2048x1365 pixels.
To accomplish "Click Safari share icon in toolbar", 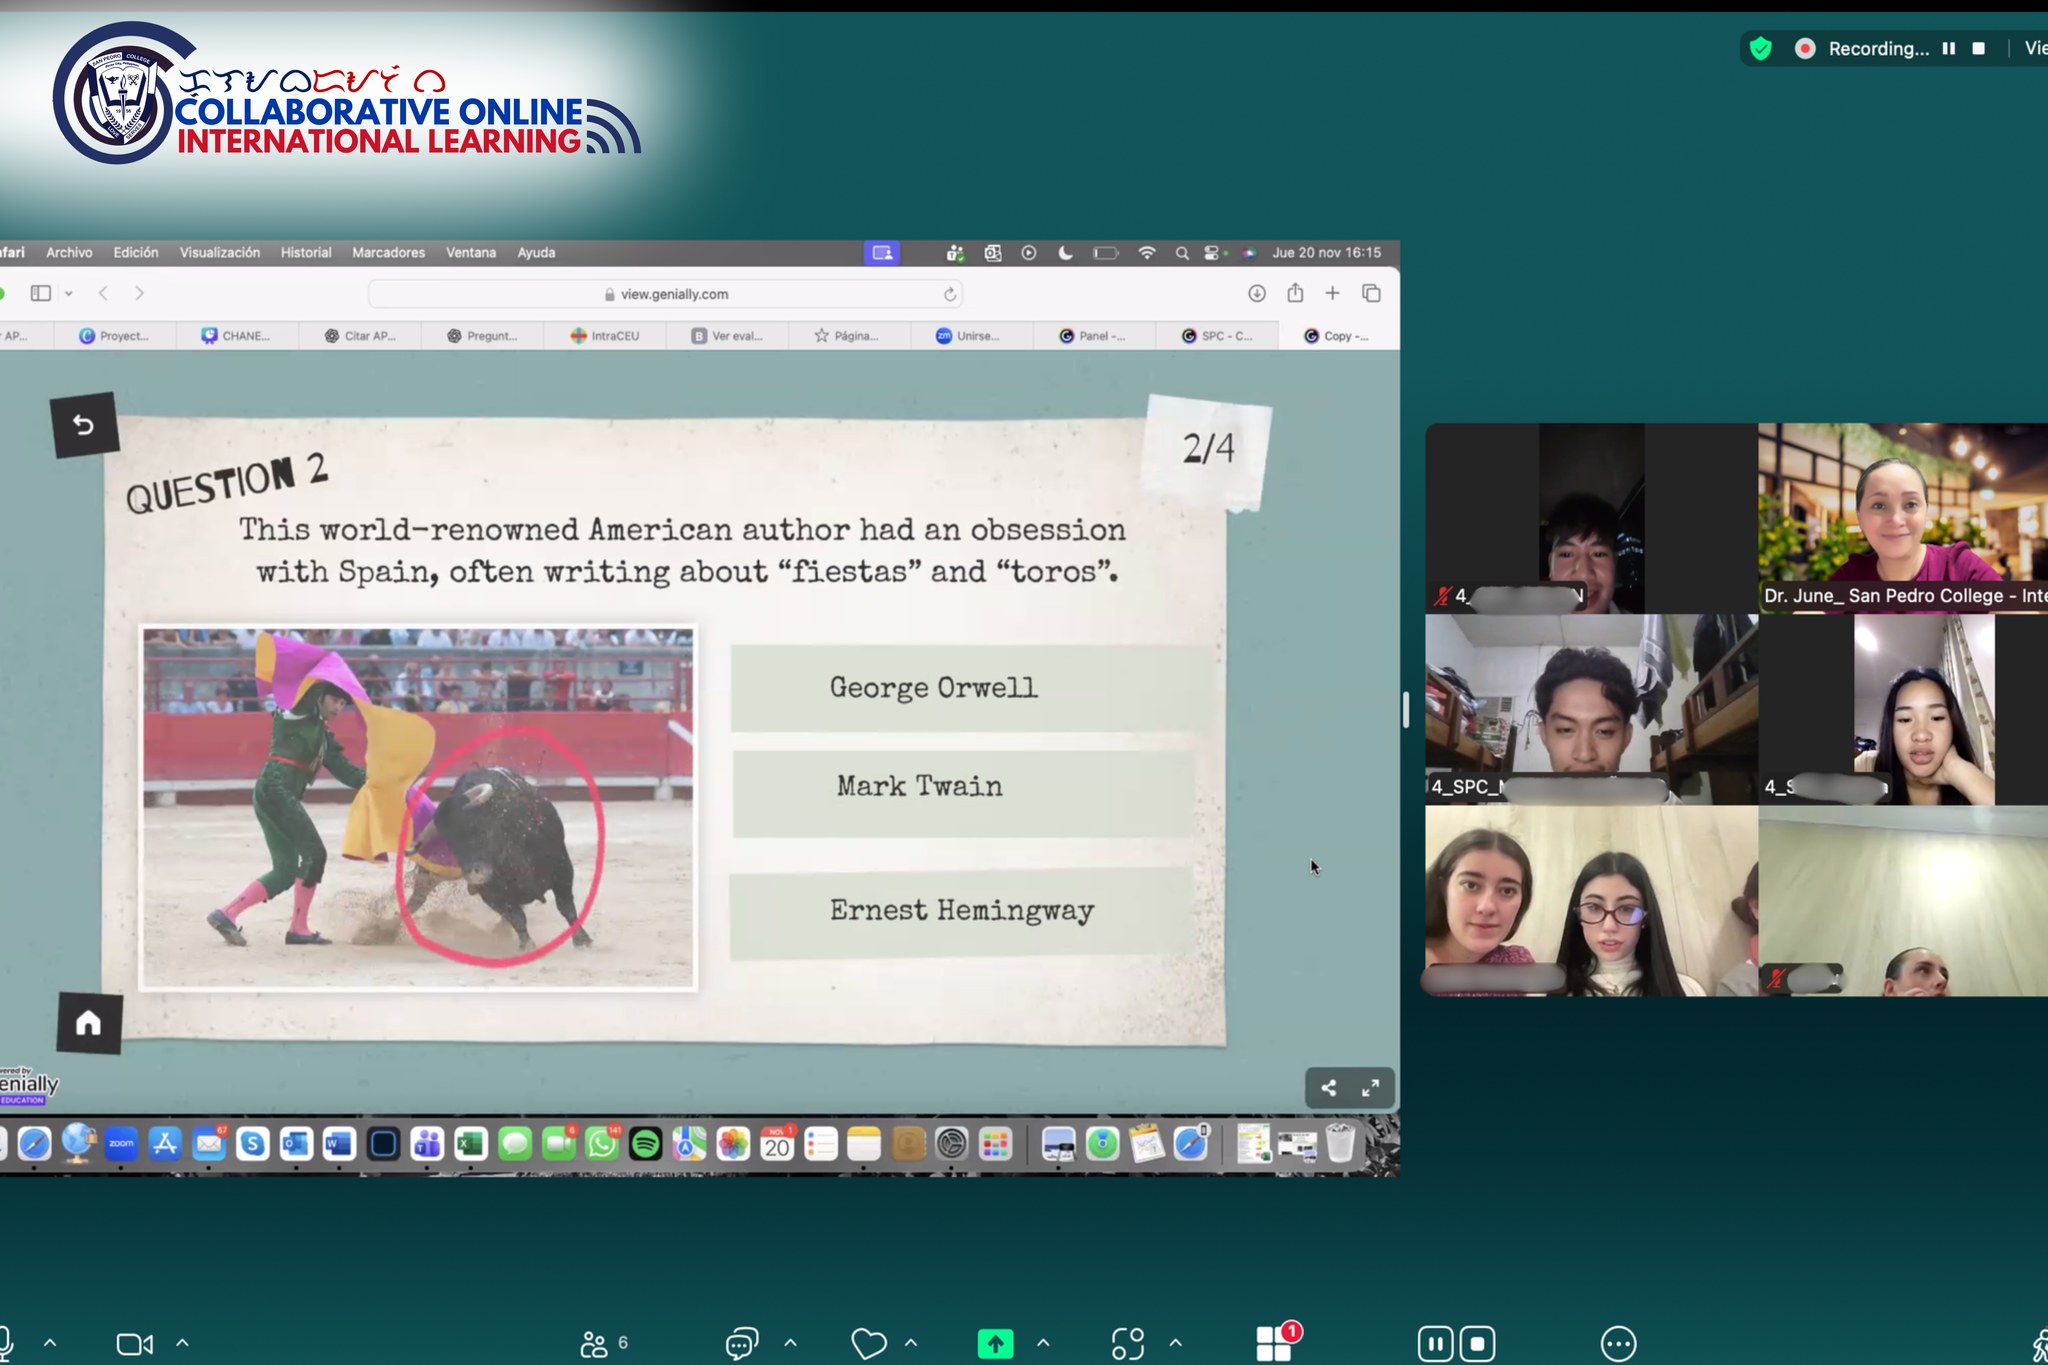I will pyautogui.click(x=1295, y=292).
